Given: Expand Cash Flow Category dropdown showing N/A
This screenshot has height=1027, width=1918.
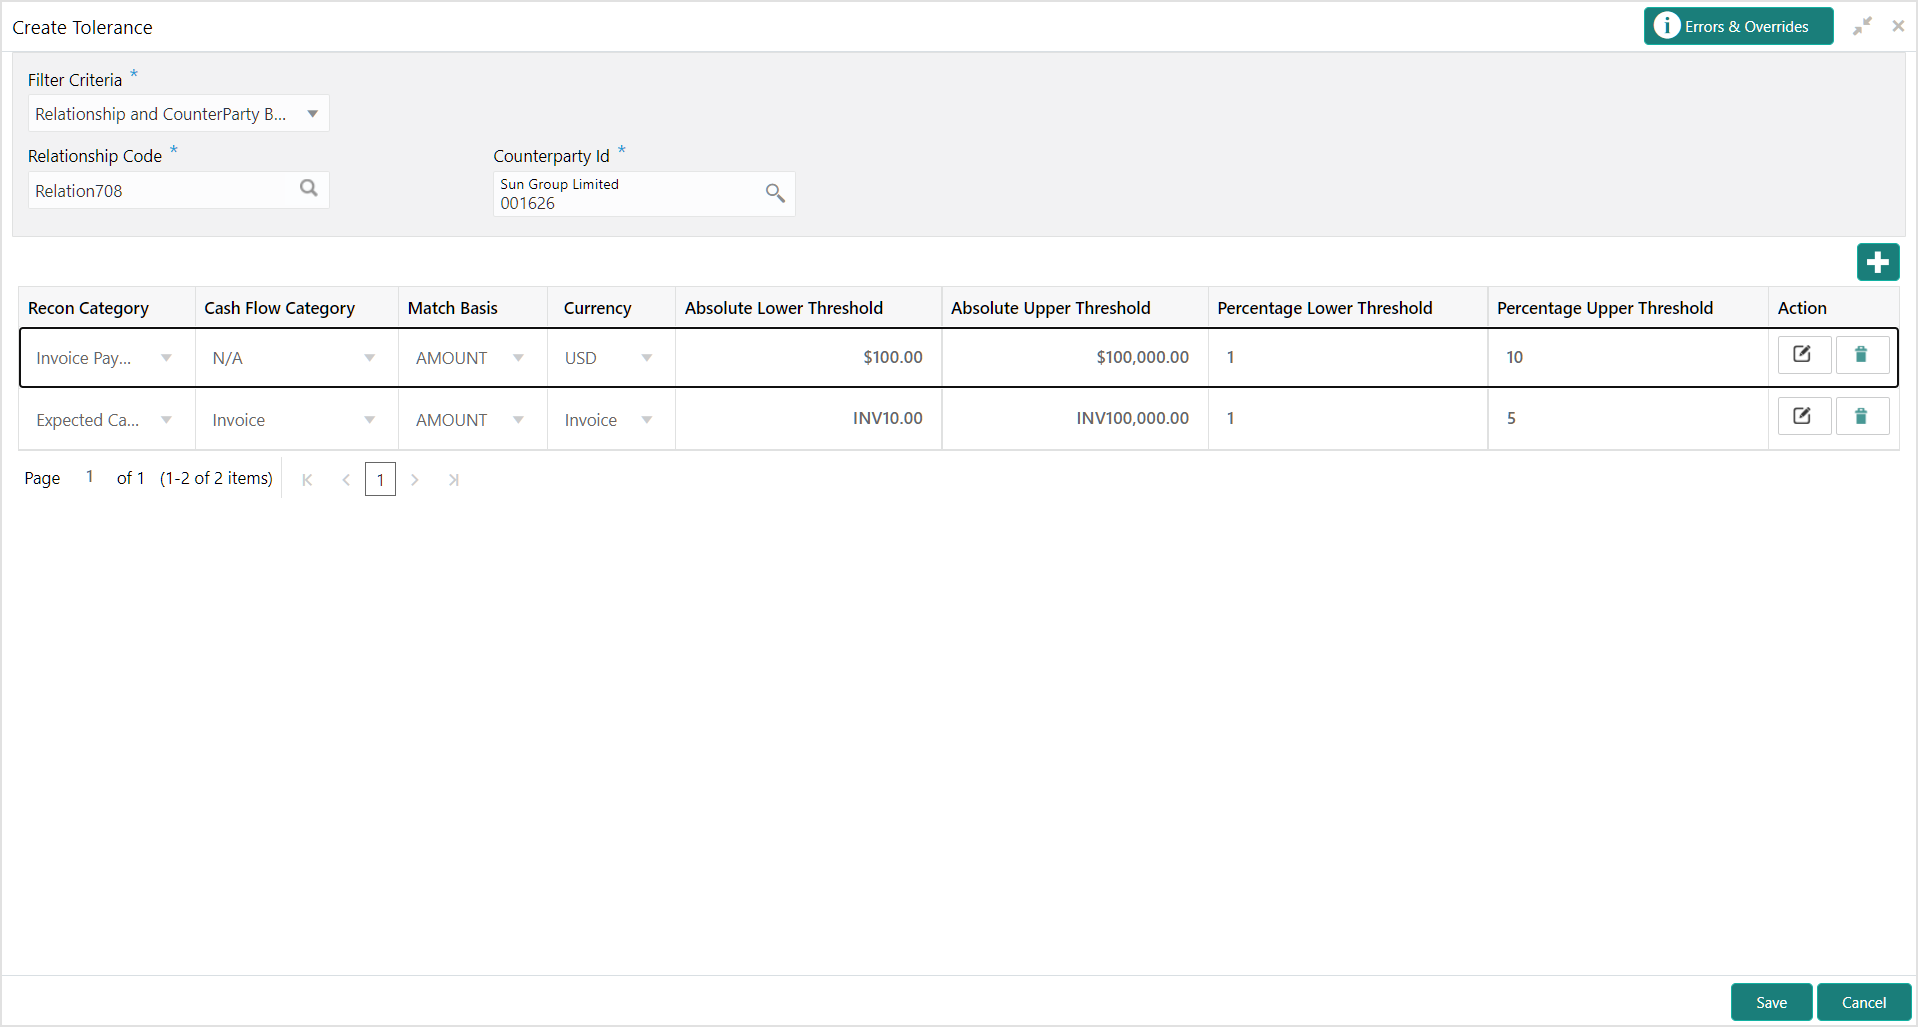Looking at the screenshot, I should pos(370,358).
